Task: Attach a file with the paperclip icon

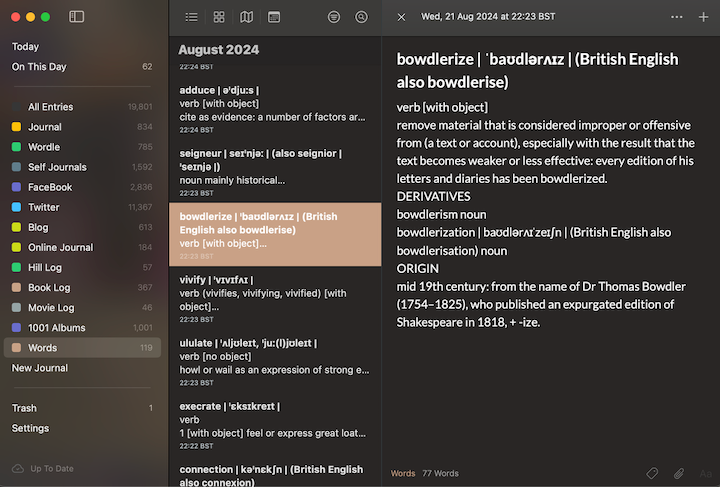Action: [678, 473]
